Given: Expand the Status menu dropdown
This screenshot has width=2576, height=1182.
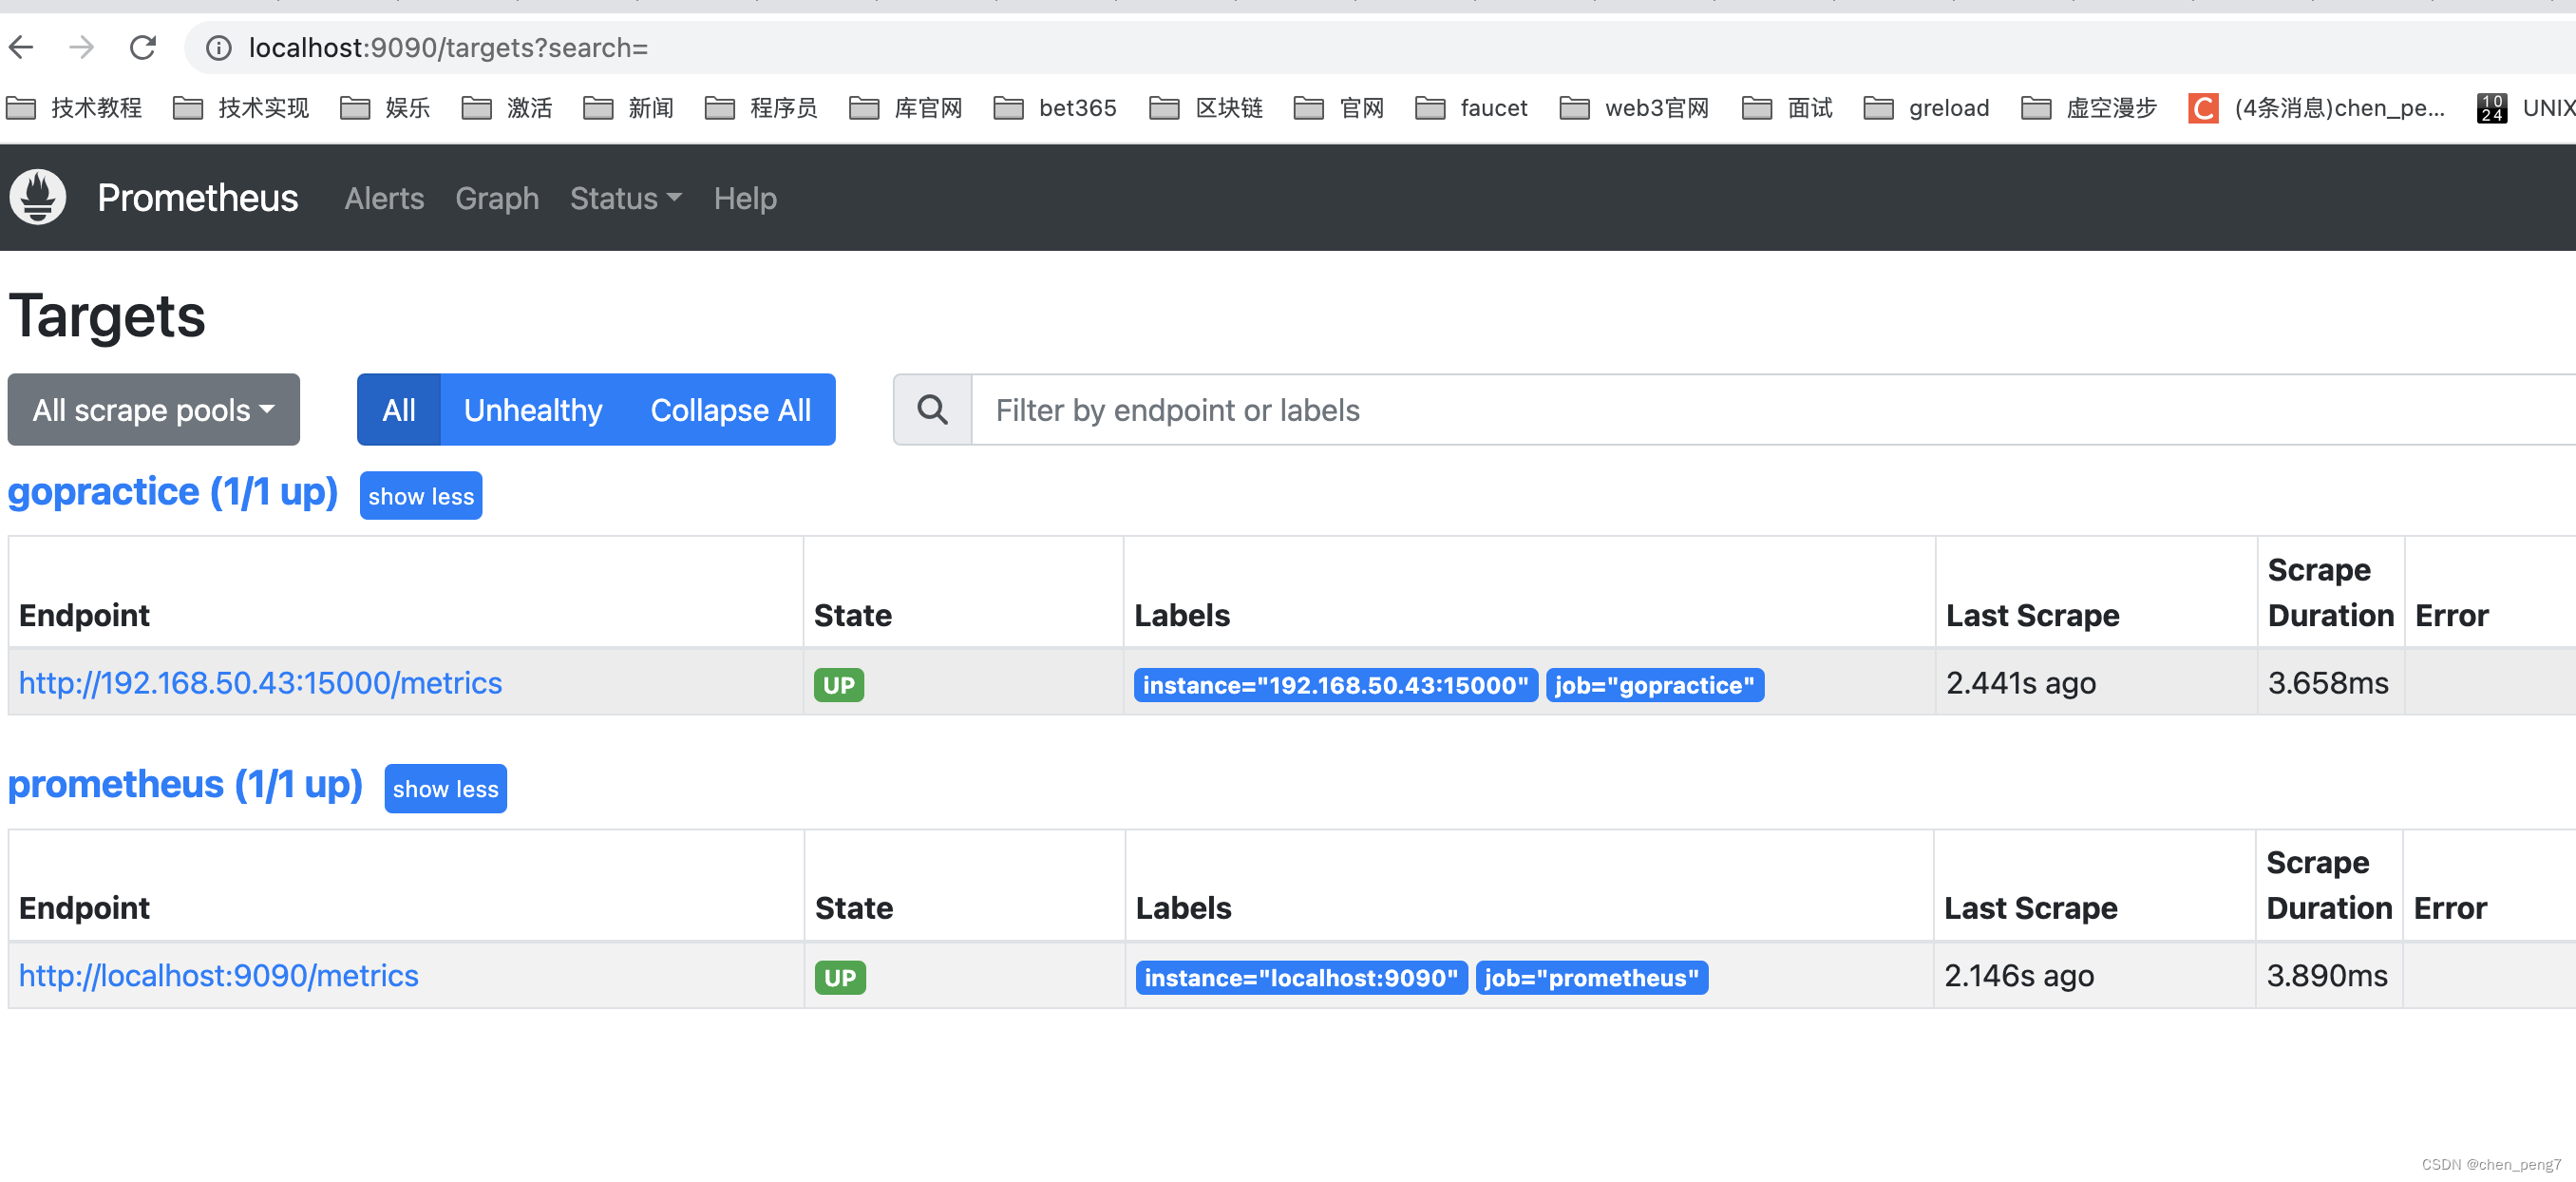Looking at the screenshot, I should [x=626, y=198].
